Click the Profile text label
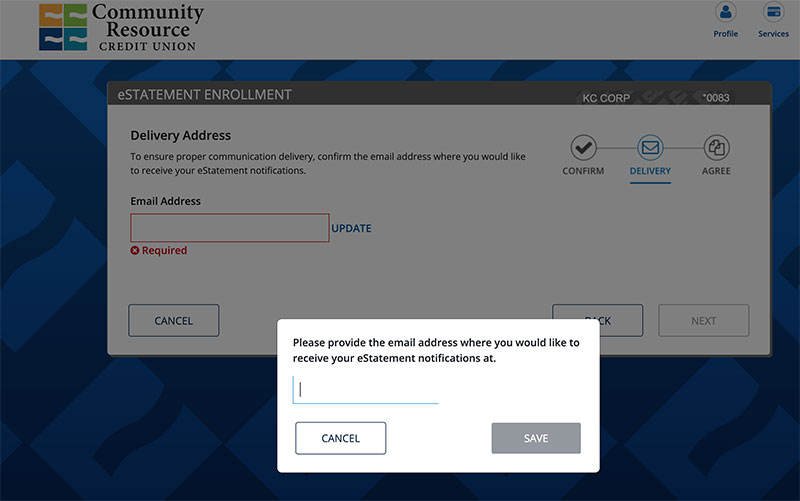Viewport: 800px width, 501px height. click(x=726, y=34)
